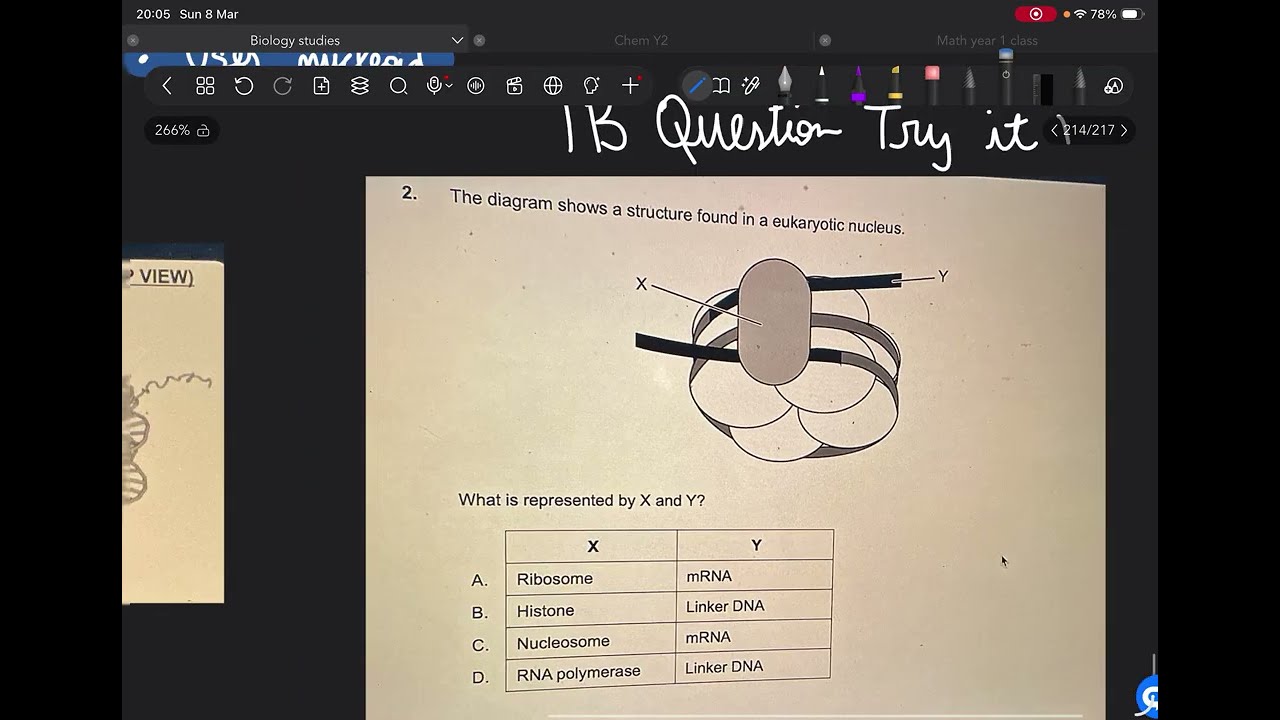Go to the previous page arrow
Image resolution: width=1280 pixels, height=720 pixels.
point(1054,130)
